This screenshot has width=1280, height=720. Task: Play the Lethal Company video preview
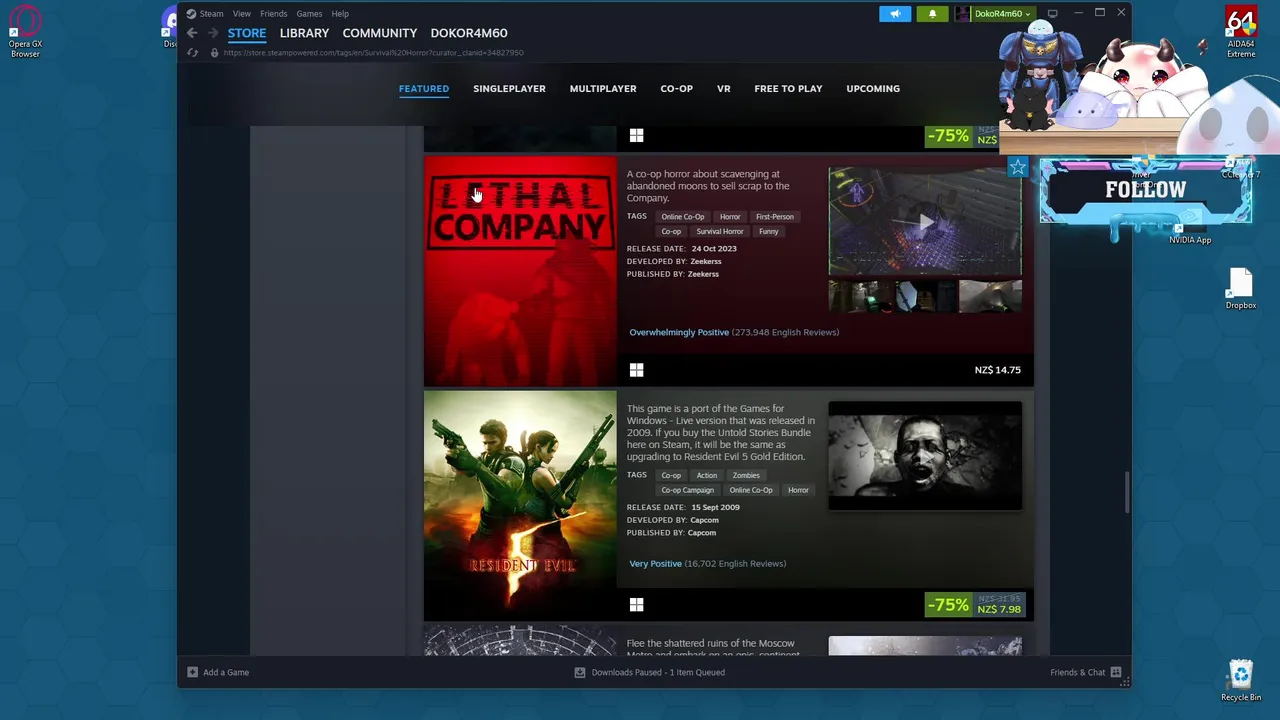[x=925, y=222]
